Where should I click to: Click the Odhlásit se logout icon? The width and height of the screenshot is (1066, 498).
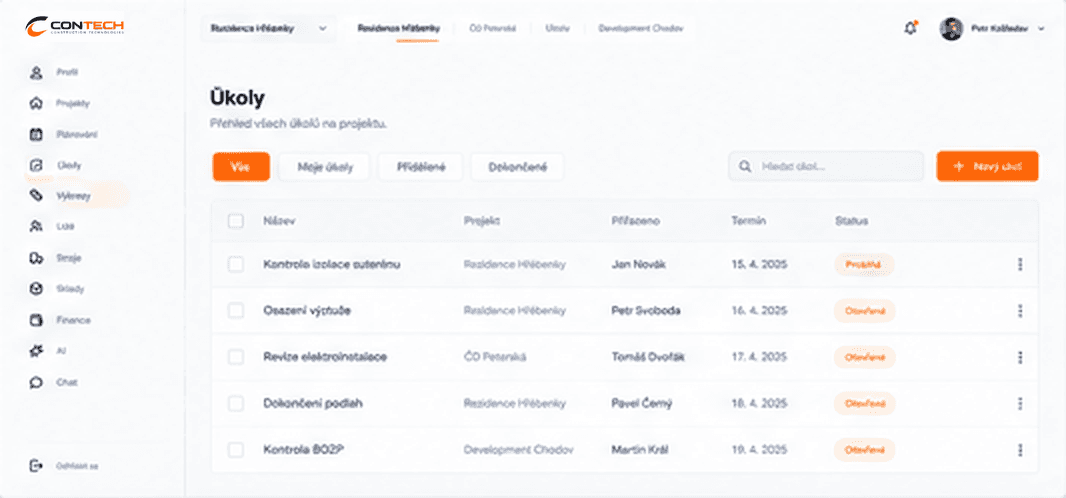click(36, 466)
